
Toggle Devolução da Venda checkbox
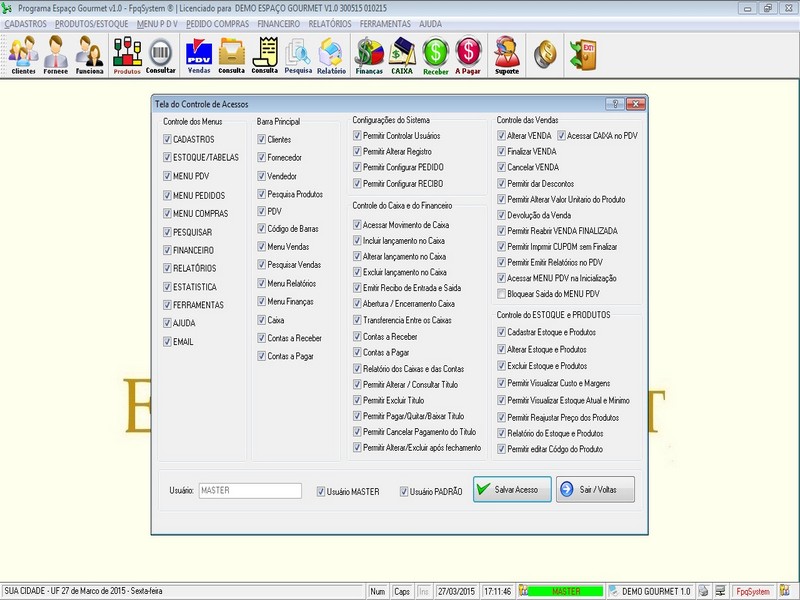point(502,215)
